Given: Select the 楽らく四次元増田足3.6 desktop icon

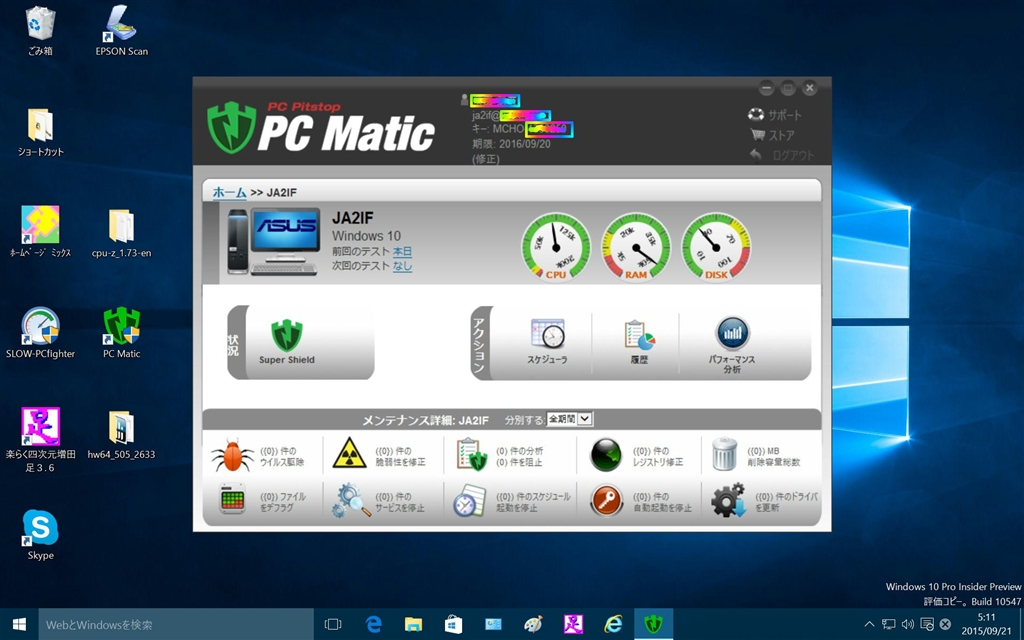Looking at the screenshot, I should coord(40,440).
